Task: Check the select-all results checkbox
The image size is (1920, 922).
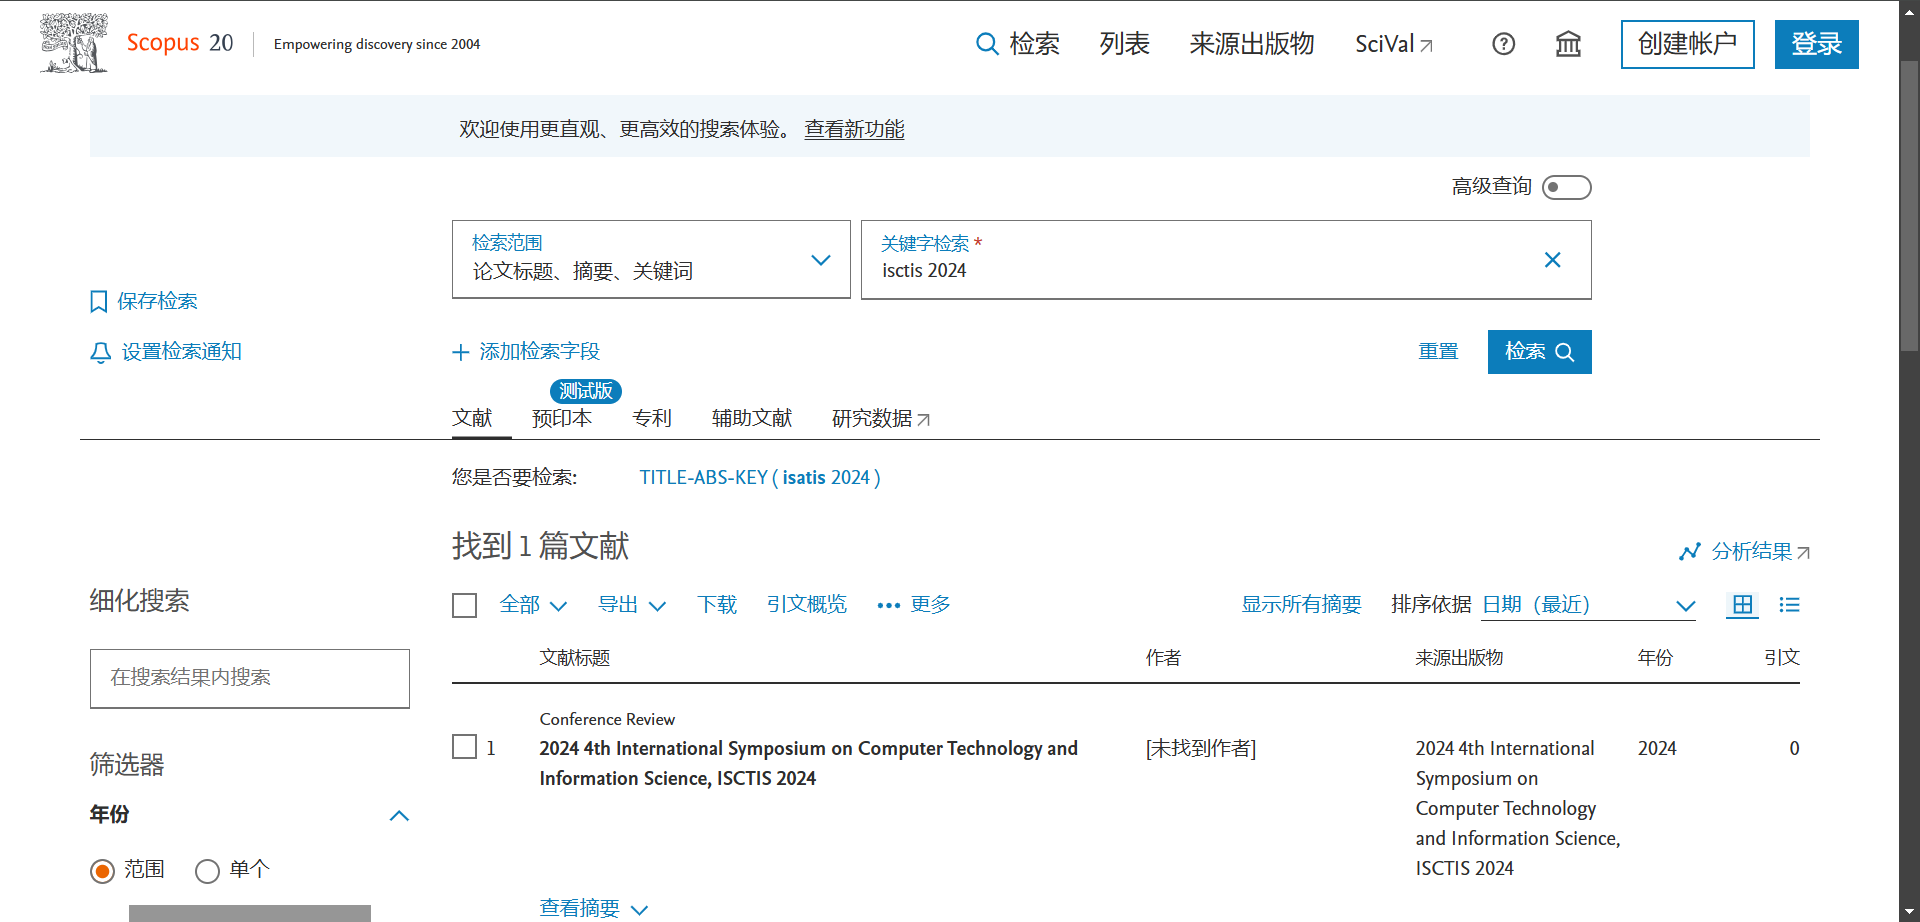Action: pyautogui.click(x=465, y=606)
